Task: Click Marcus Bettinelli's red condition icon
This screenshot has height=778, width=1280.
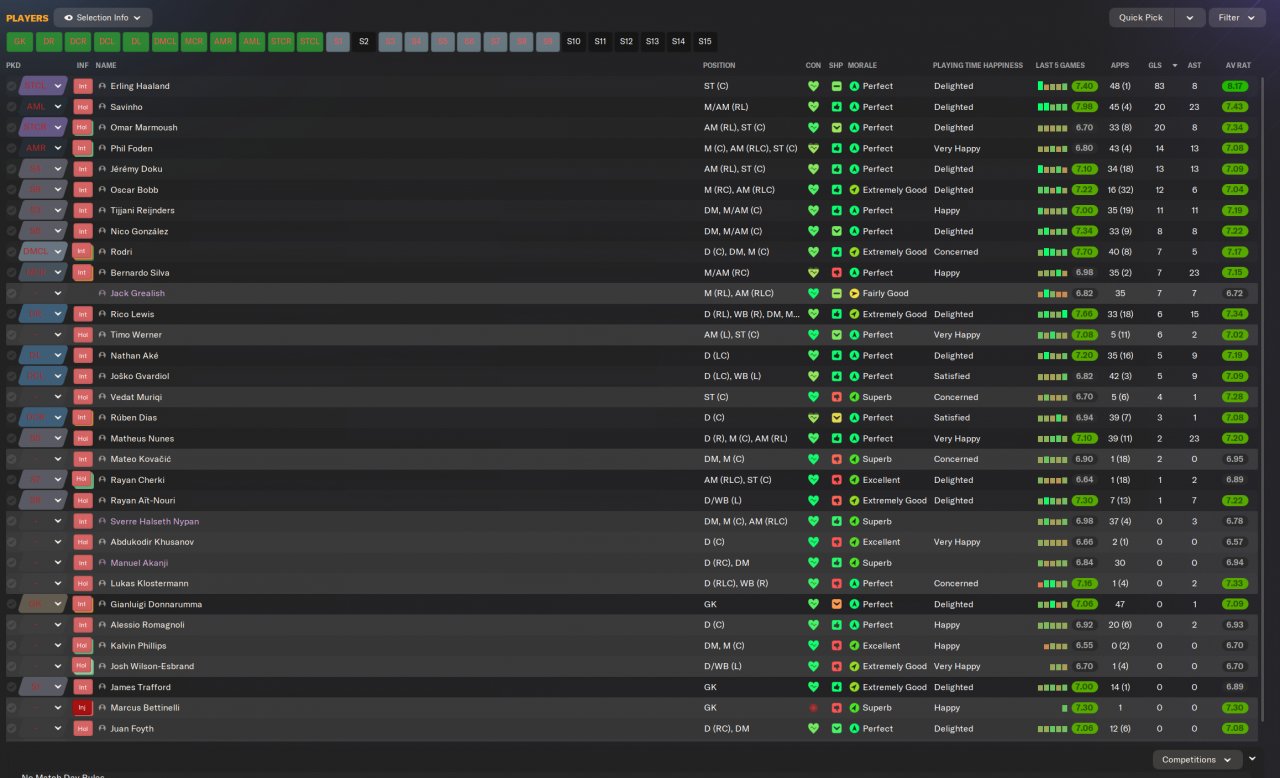Action: click(813, 708)
